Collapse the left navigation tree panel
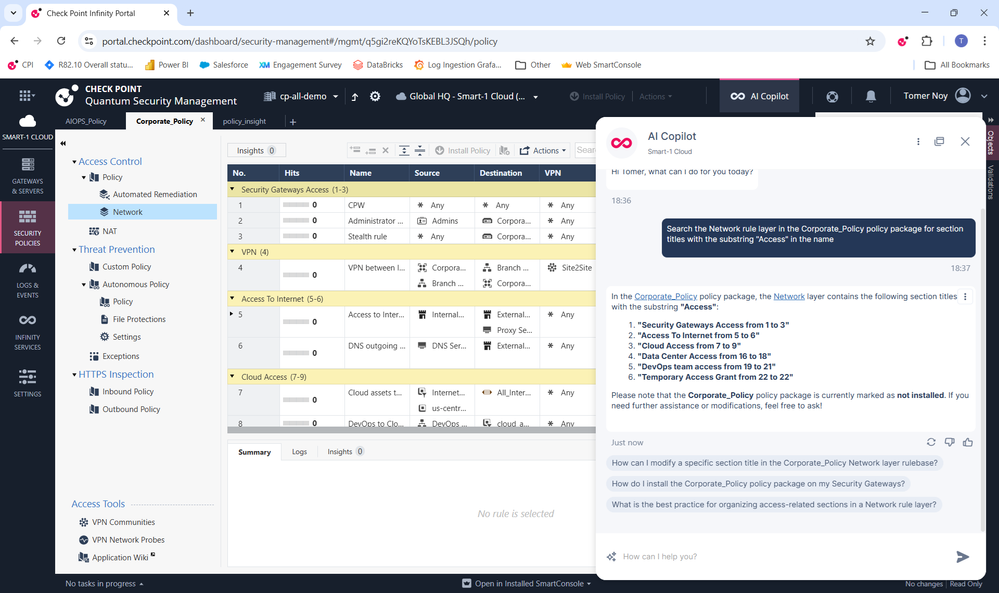The height and width of the screenshot is (593, 999). (63, 143)
